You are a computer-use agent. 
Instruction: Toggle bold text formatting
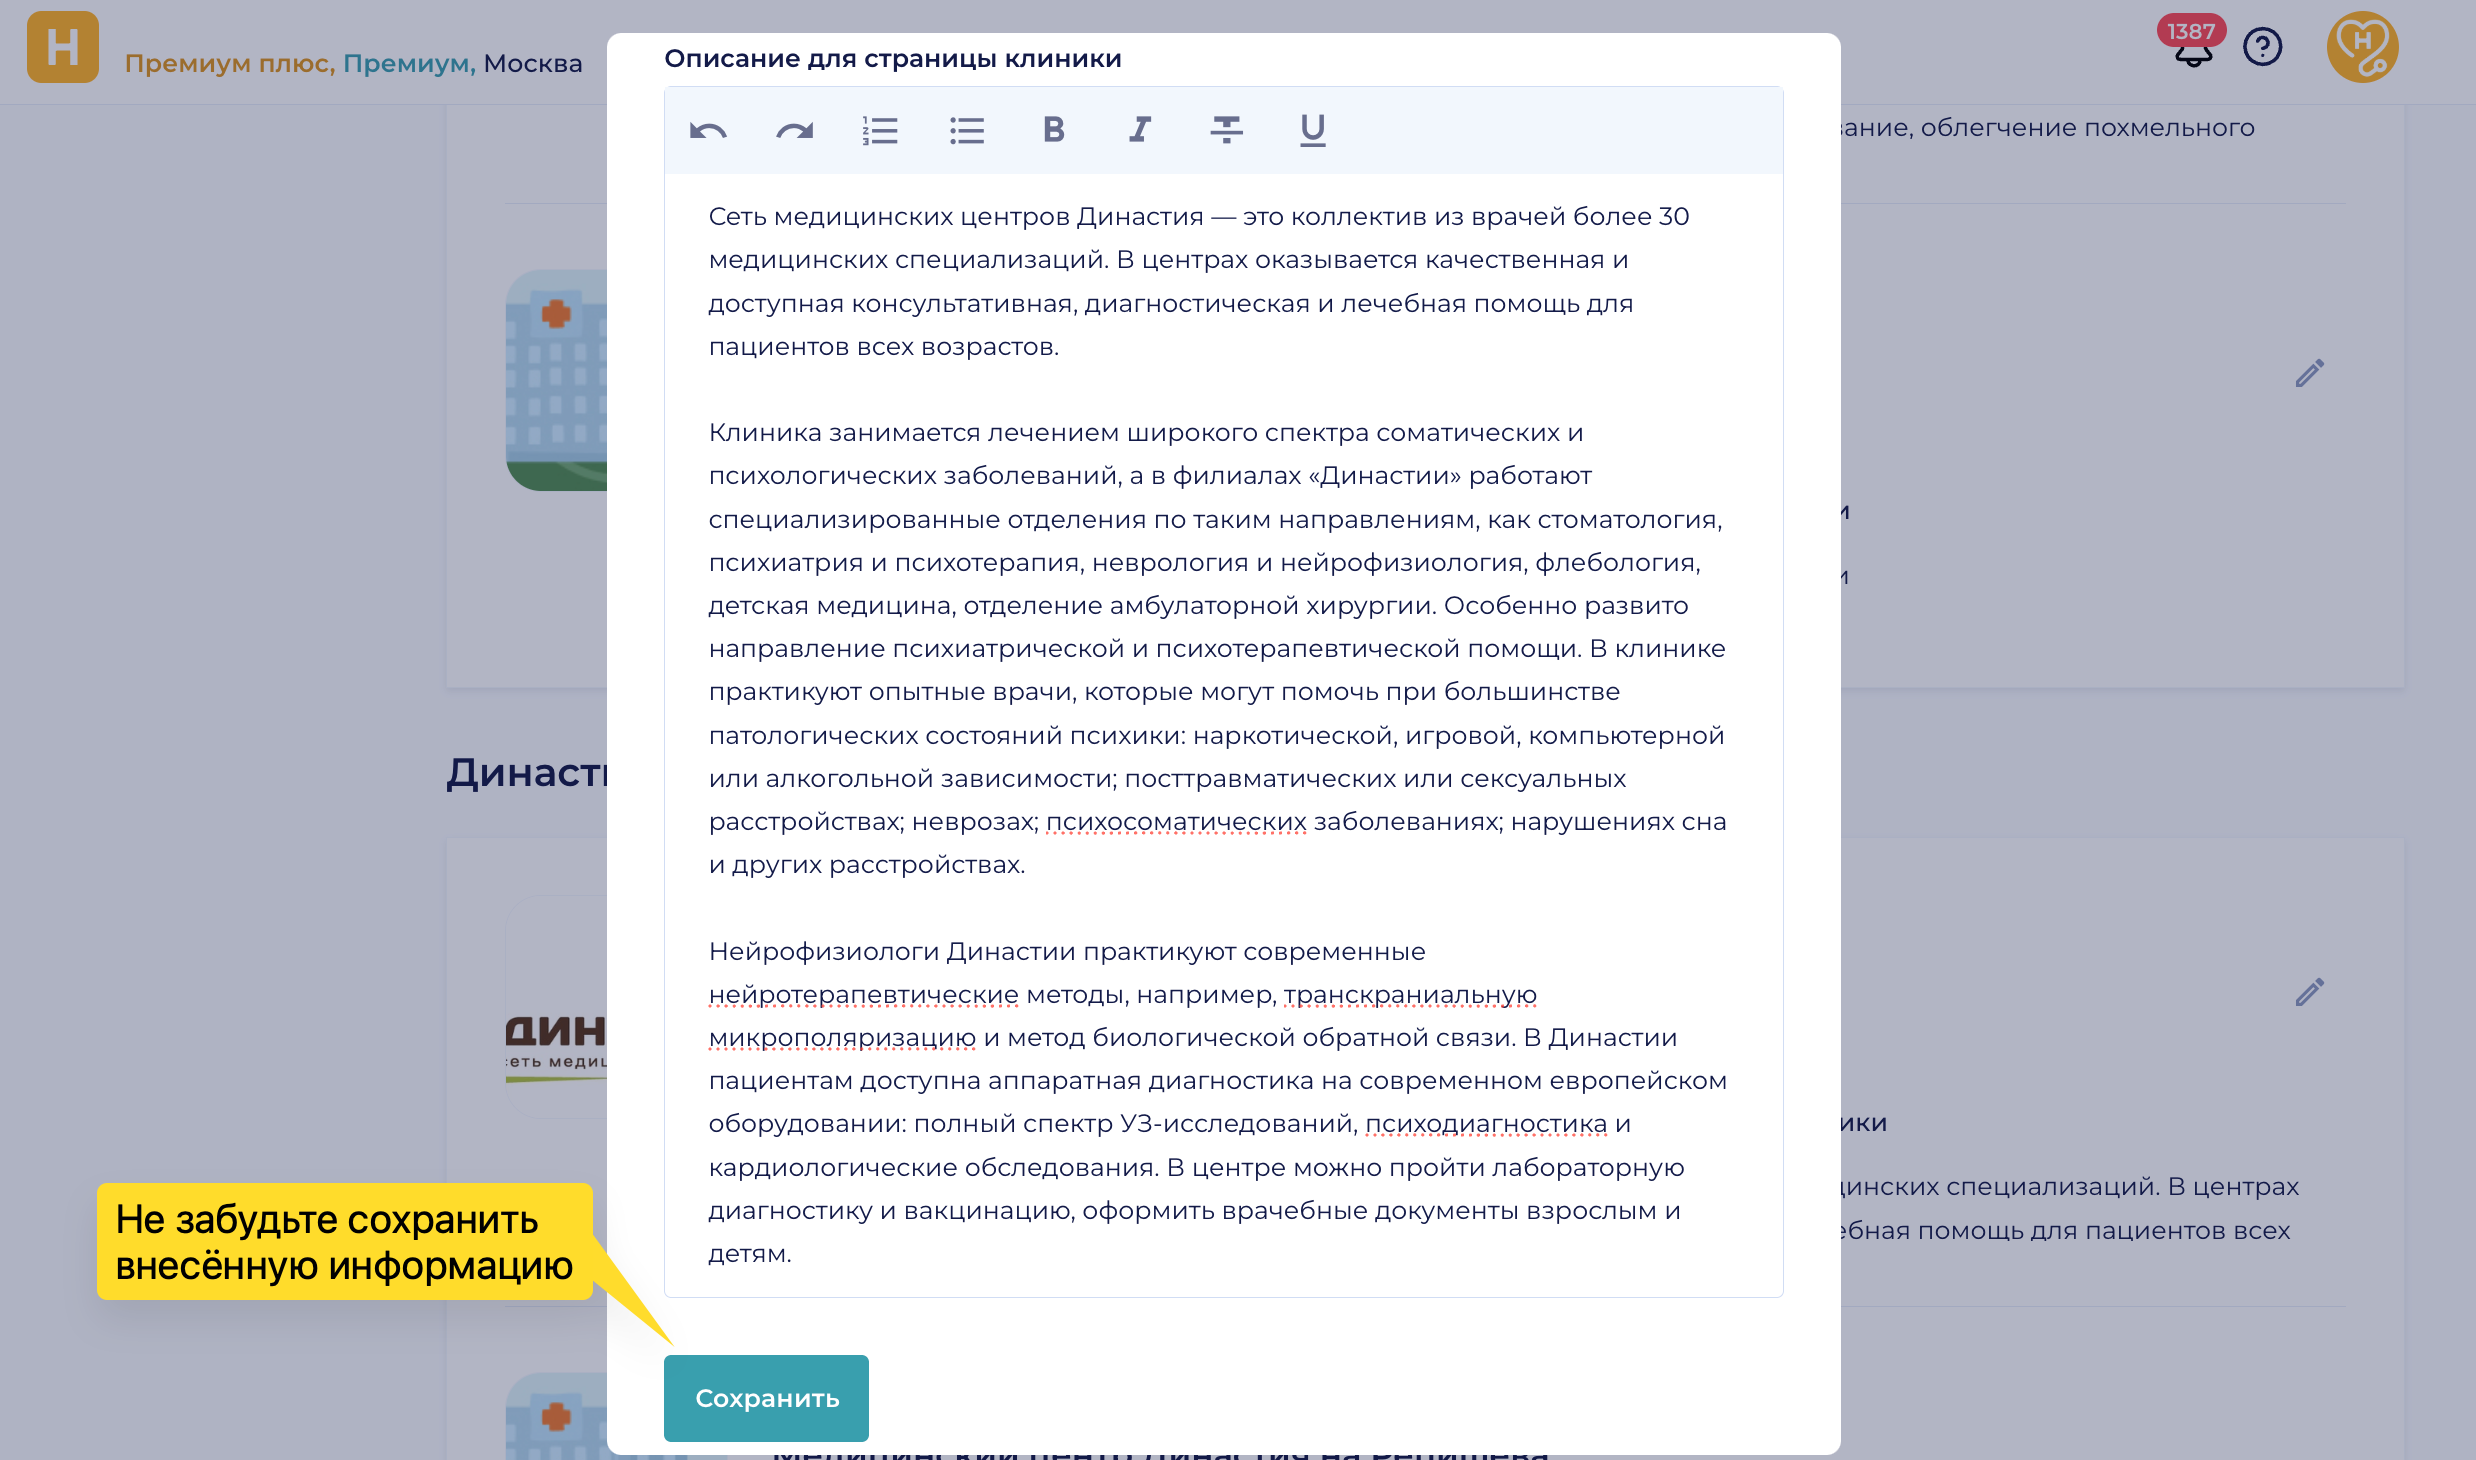coord(1053,130)
